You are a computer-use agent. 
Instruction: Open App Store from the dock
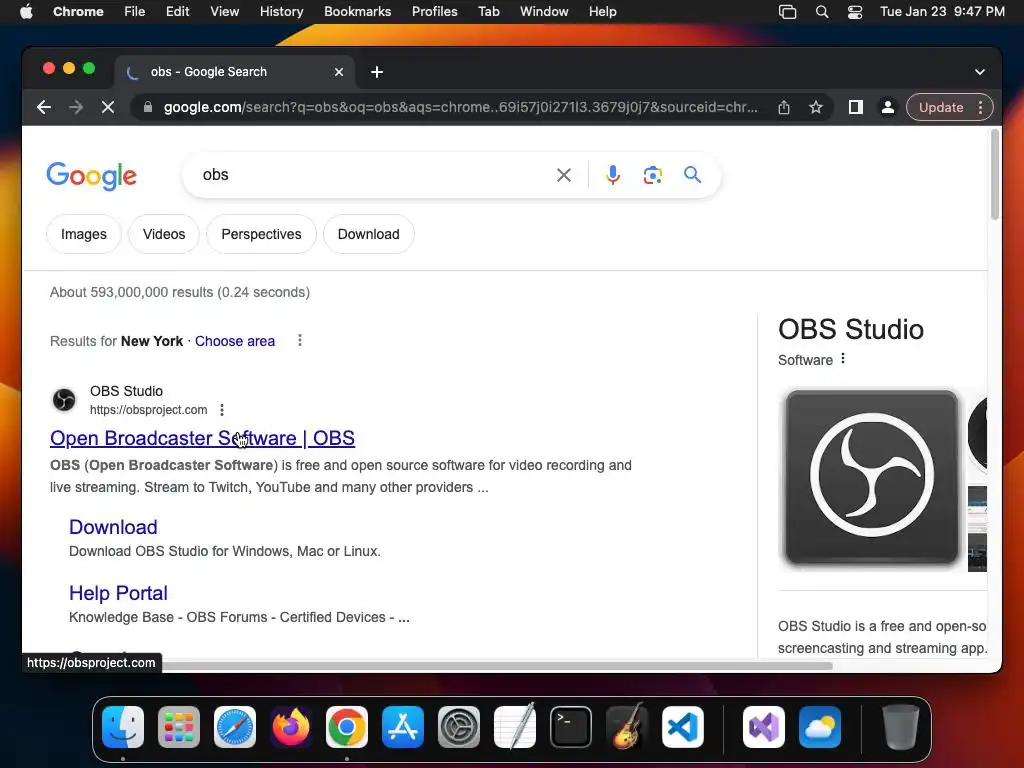point(403,727)
